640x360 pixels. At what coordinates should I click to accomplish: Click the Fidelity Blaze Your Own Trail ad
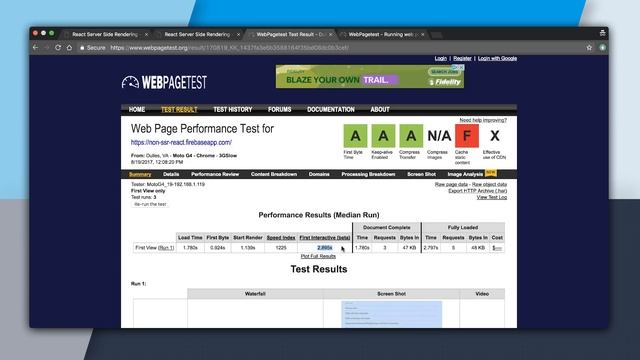(370, 76)
